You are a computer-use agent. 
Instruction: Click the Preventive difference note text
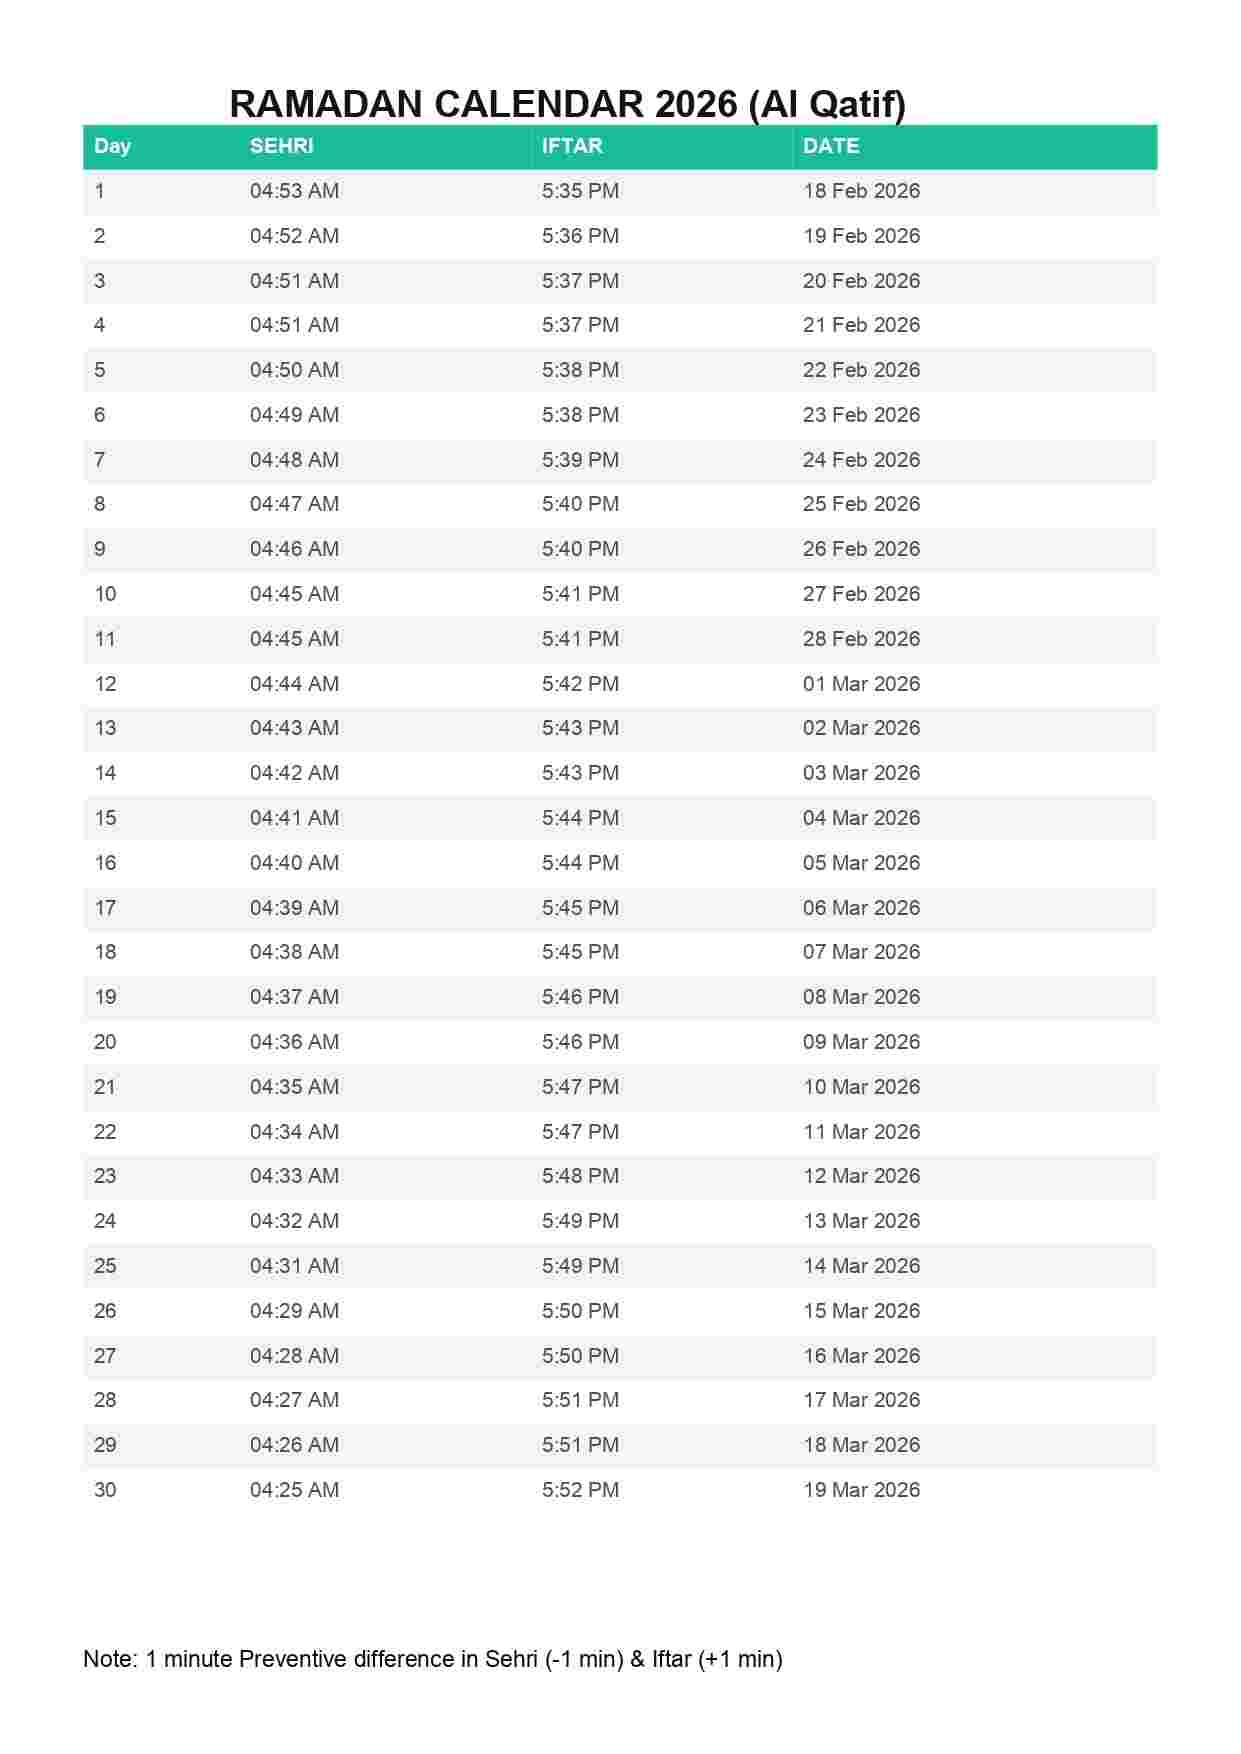[x=432, y=1659]
